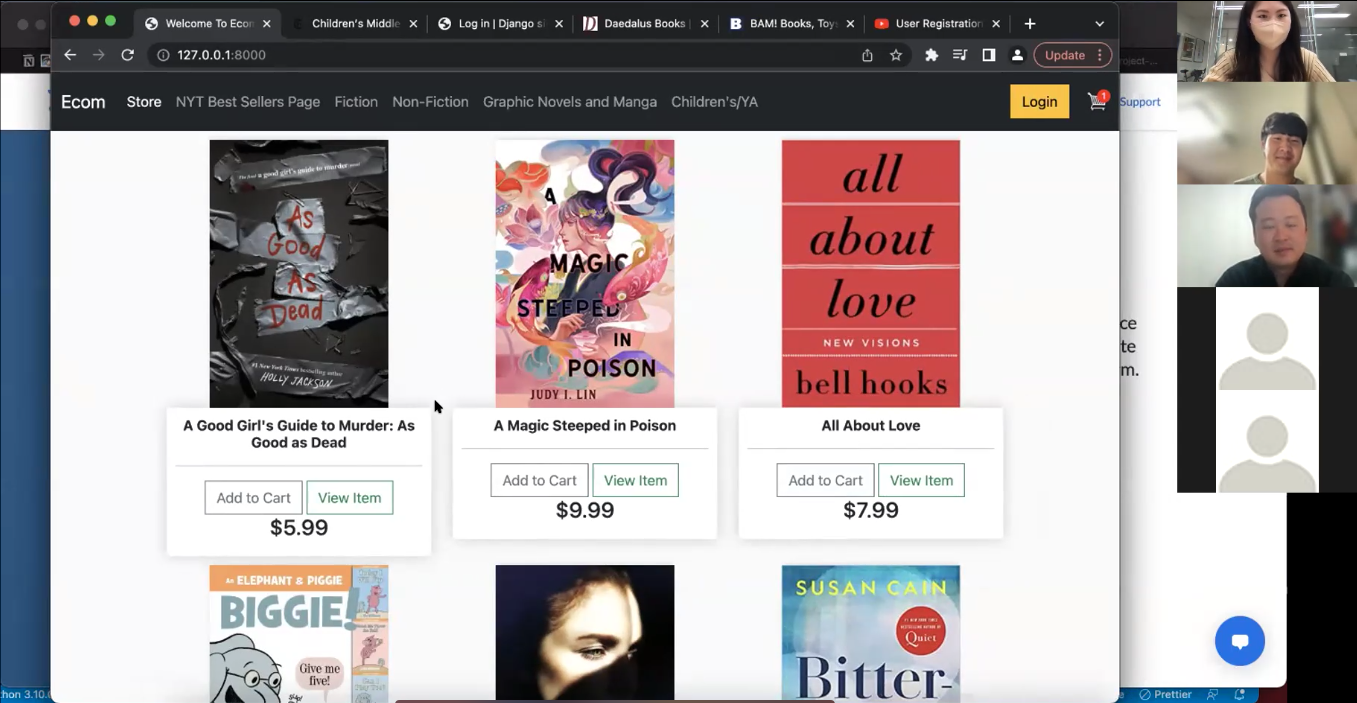1357x703 pixels.
Task: Close the Welcome To Ecom tab
Action: [x=267, y=23]
